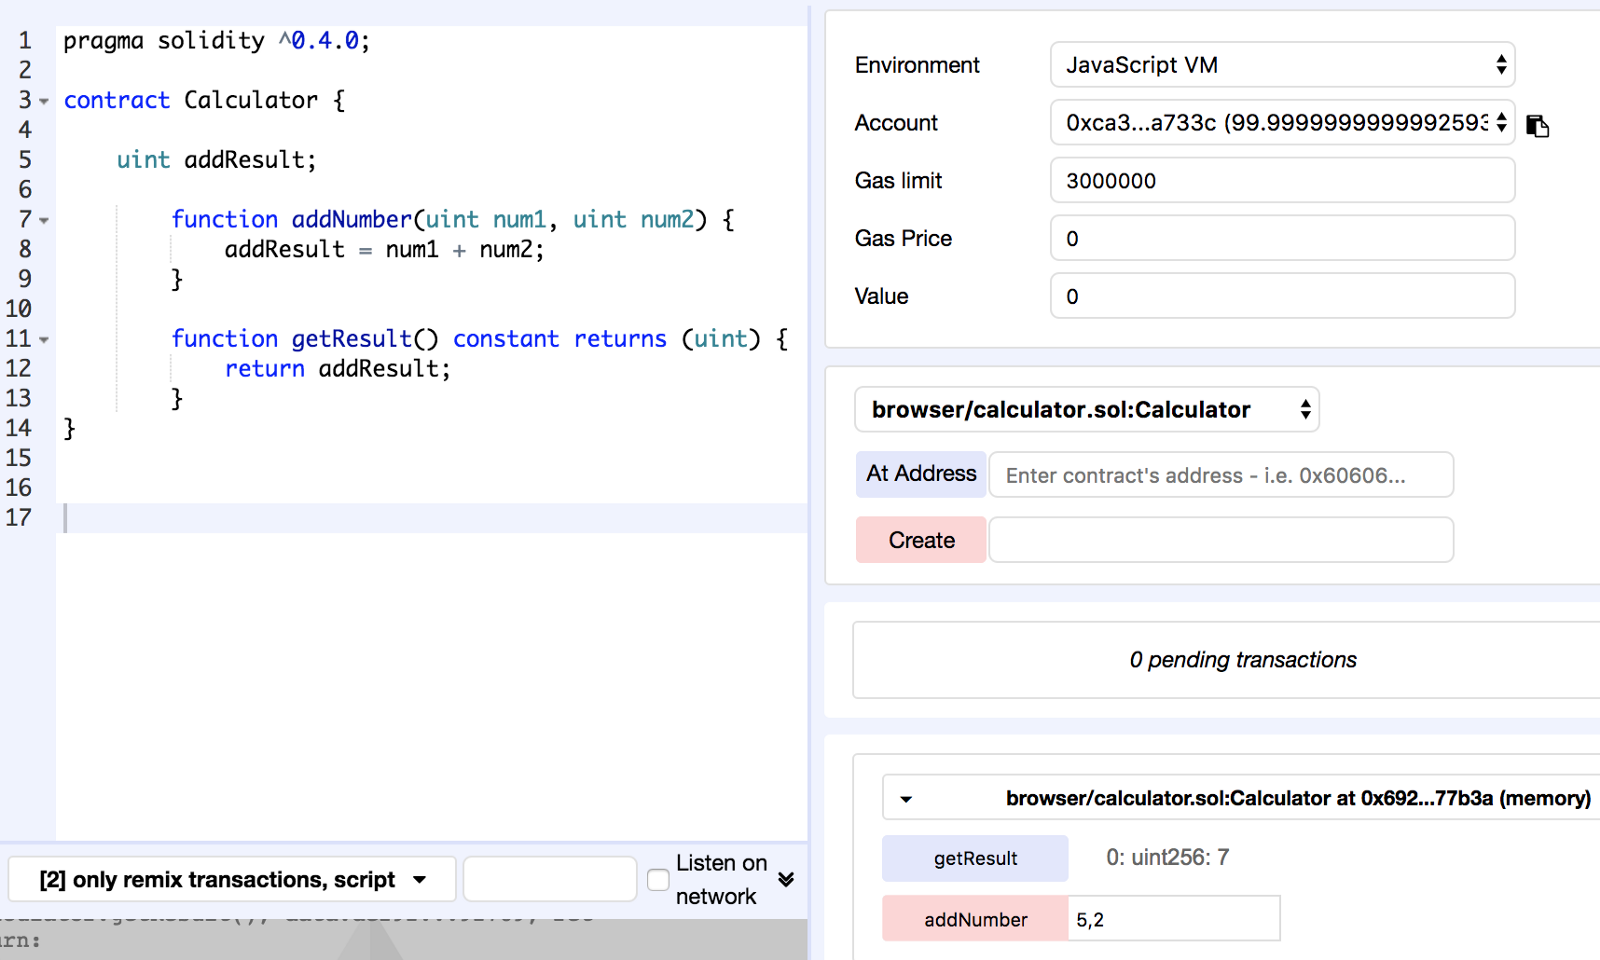Edit the addNumber parameters field containing 5,2
Screen dimensions: 1600x960
1175,919
